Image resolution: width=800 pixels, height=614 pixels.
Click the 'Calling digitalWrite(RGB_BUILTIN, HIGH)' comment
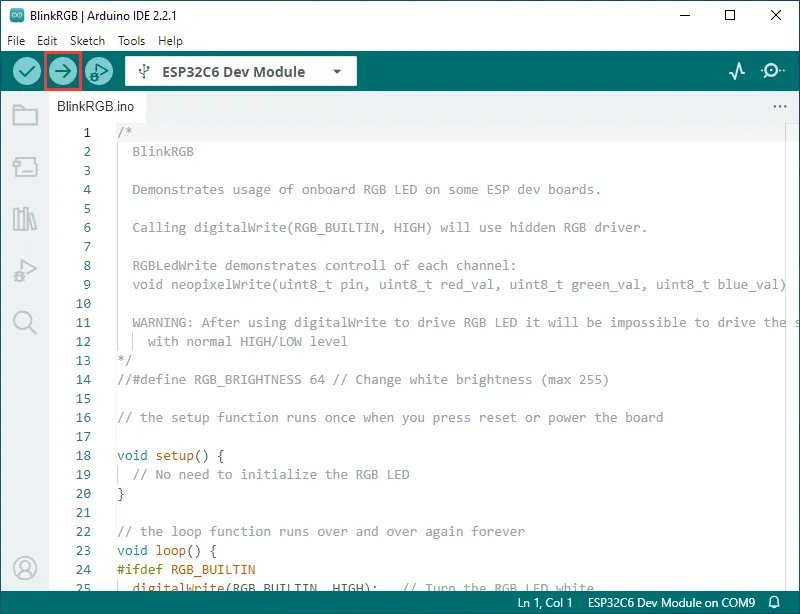[x=390, y=227]
